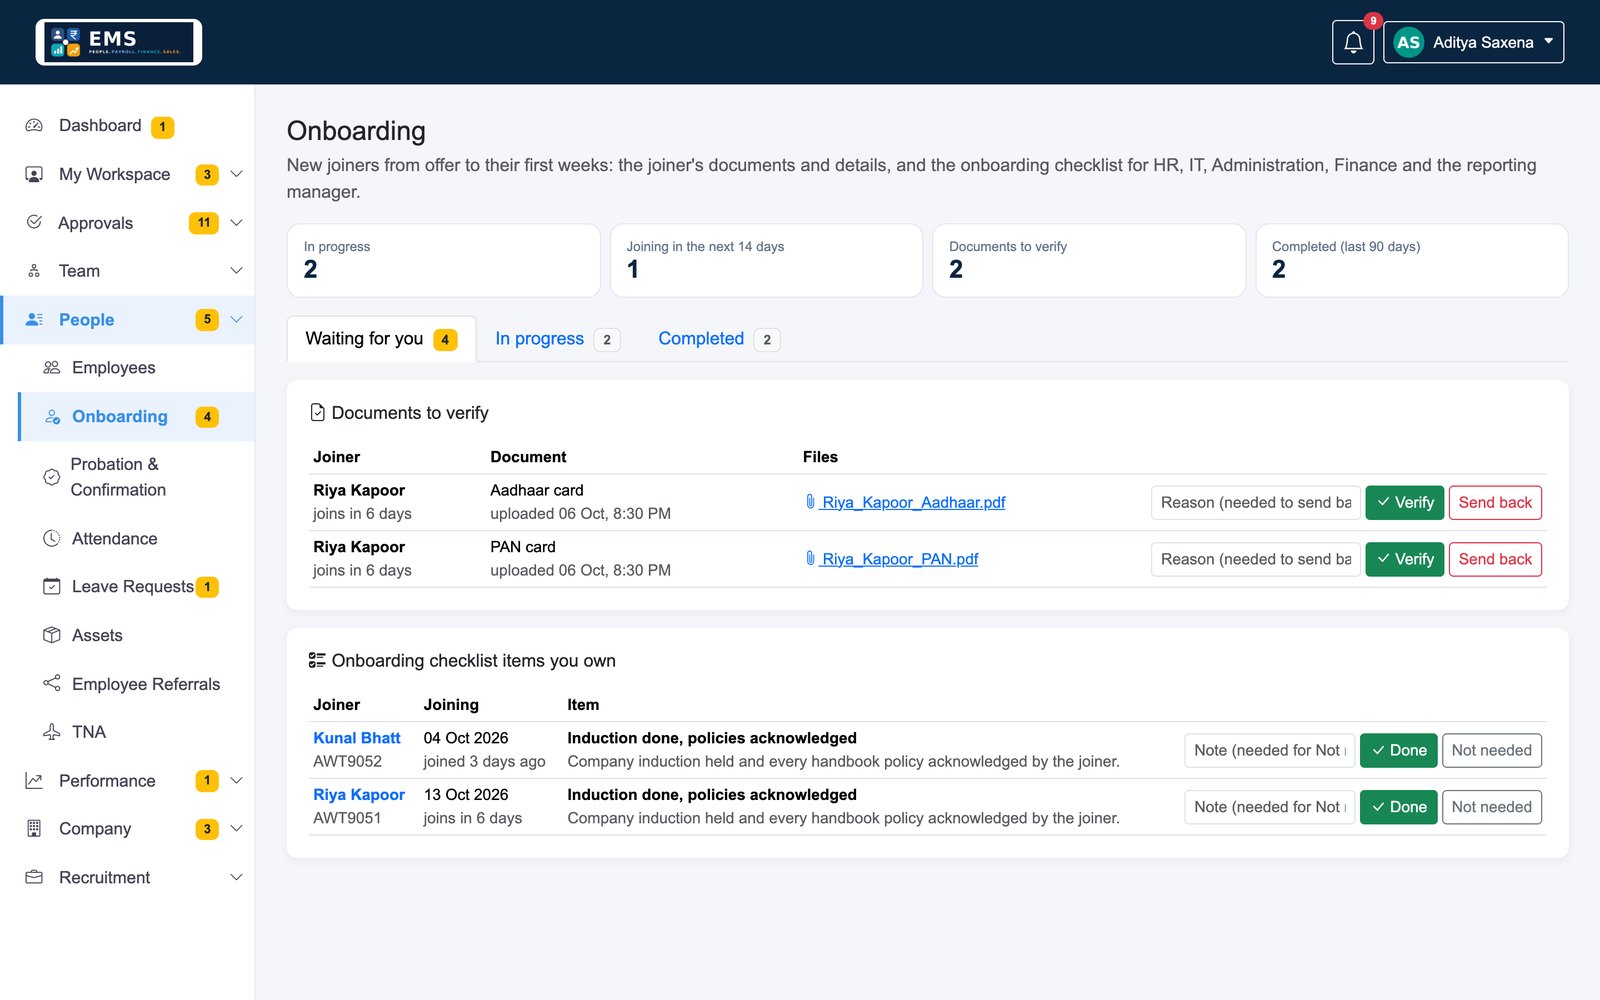Click reason field for PAN card
Viewport: 1600px width, 1000px height.
(x=1255, y=559)
